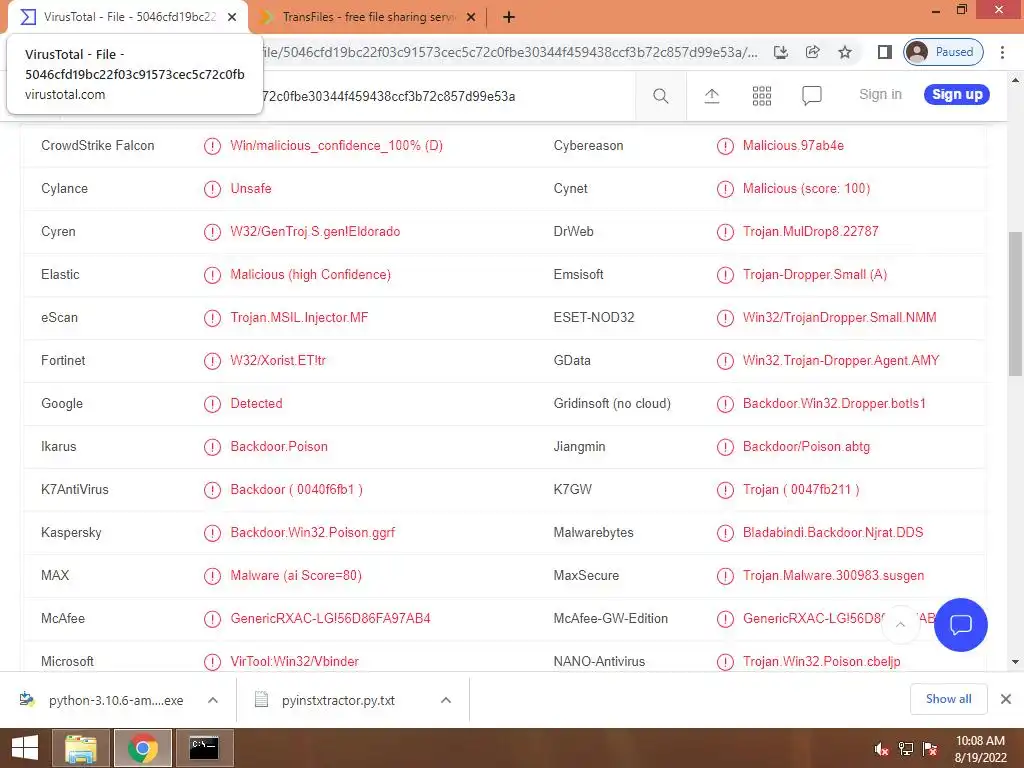
Task: Click the Google Detected warning icon
Action: (212, 404)
